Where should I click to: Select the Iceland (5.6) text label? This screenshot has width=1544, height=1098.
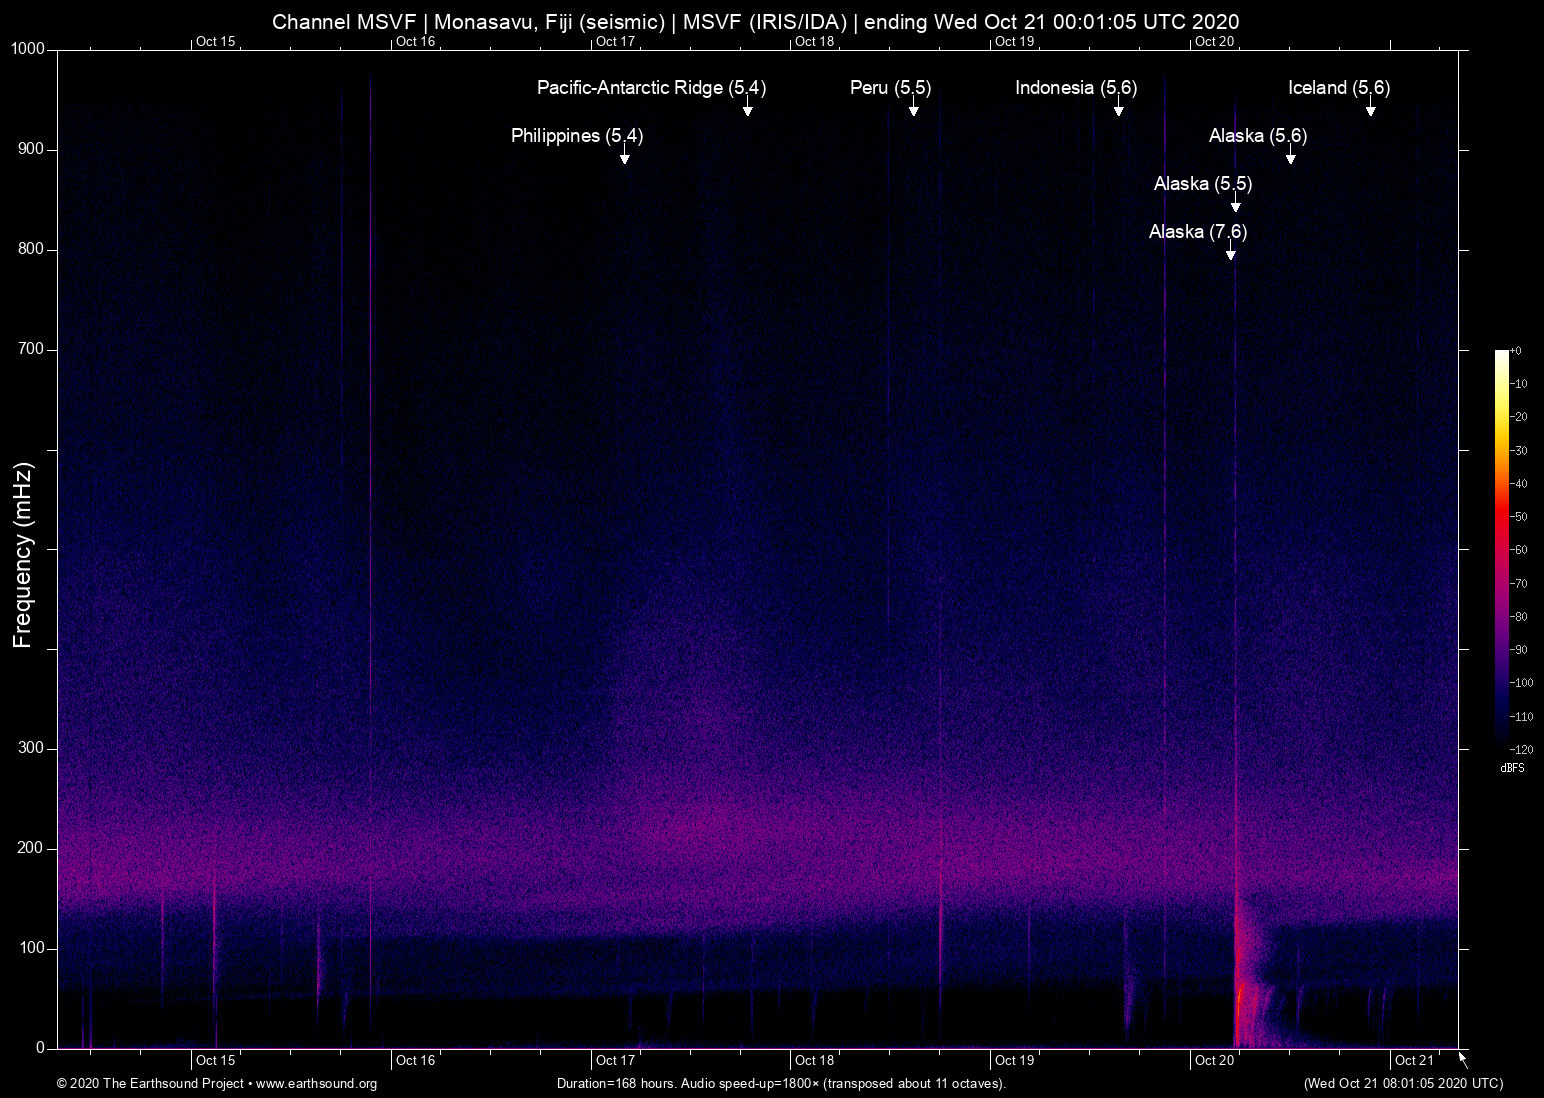pos(1338,88)
